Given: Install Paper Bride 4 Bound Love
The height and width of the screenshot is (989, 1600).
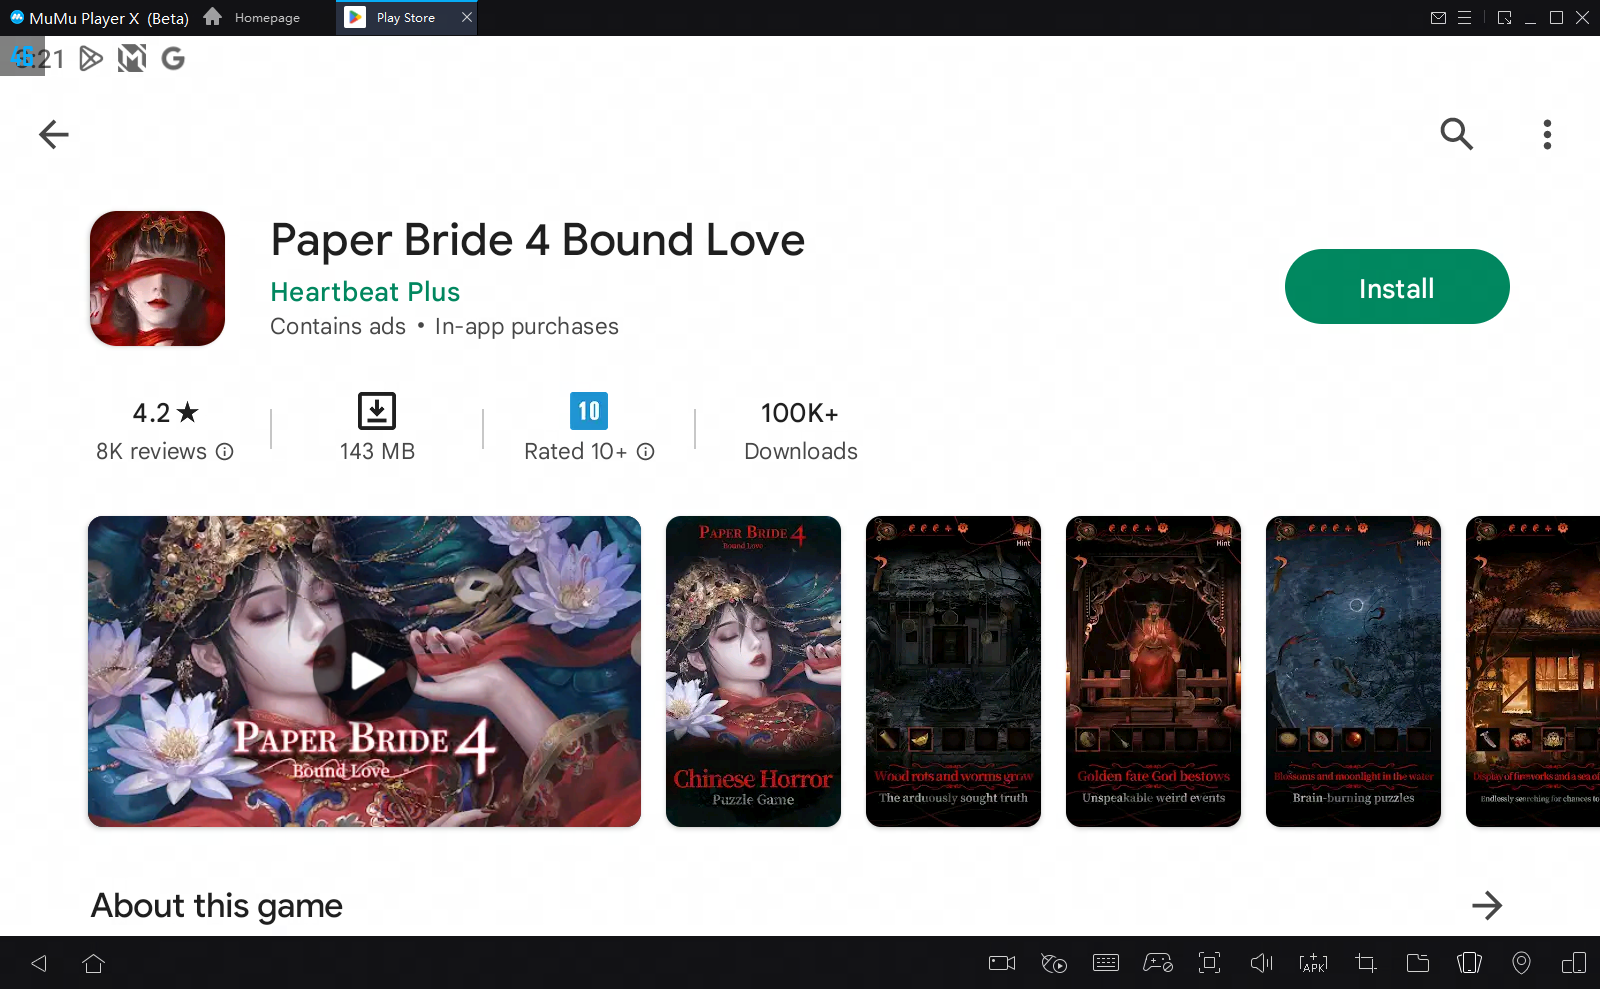Looking at the screenshot, I should pos(1396,287).
